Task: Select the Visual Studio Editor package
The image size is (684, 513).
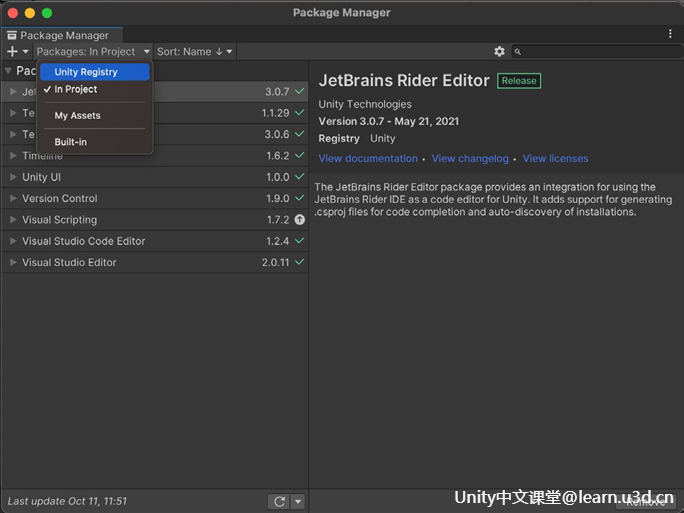Action: 155,262
